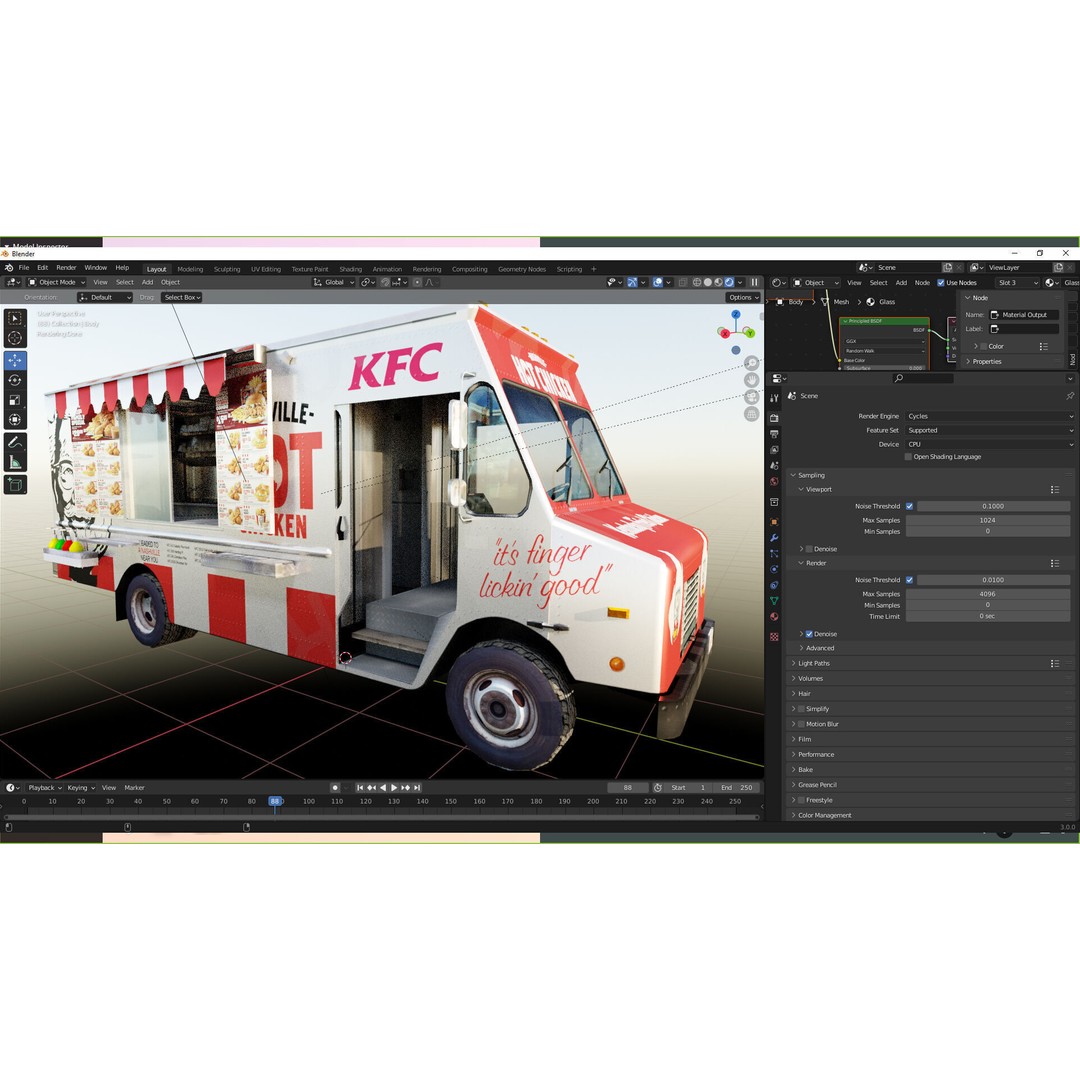Open the Global transform orientation dropdown
Image resolution: width=1080 pixels, height=1080 pixels.
click(x=333, y=282)
